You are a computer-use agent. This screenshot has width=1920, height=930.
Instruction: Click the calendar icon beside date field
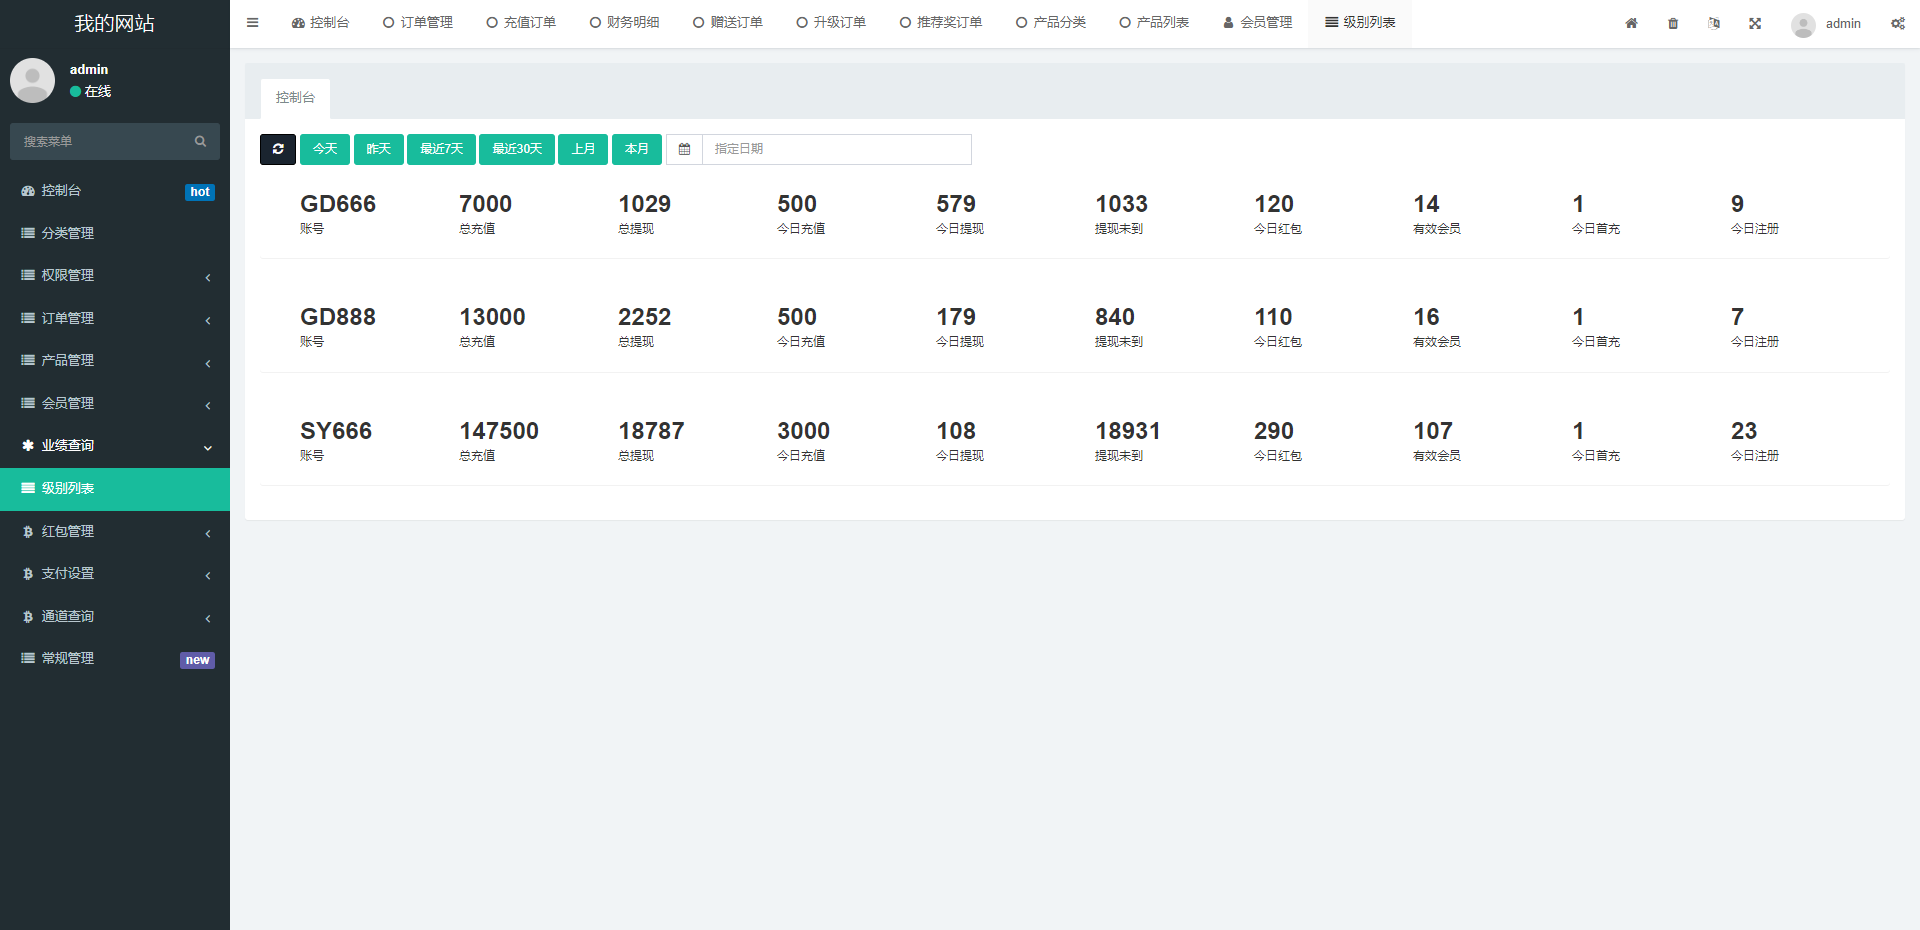684,149
